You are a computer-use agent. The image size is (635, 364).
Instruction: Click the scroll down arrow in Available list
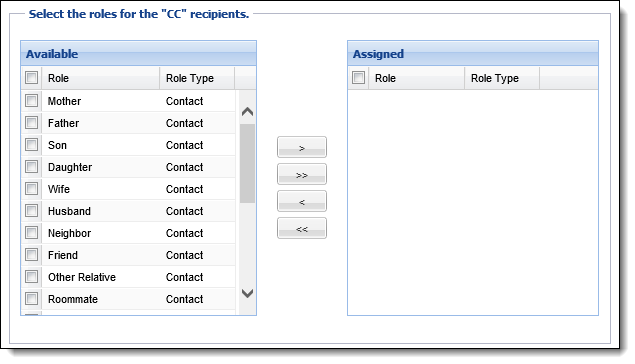247,293
